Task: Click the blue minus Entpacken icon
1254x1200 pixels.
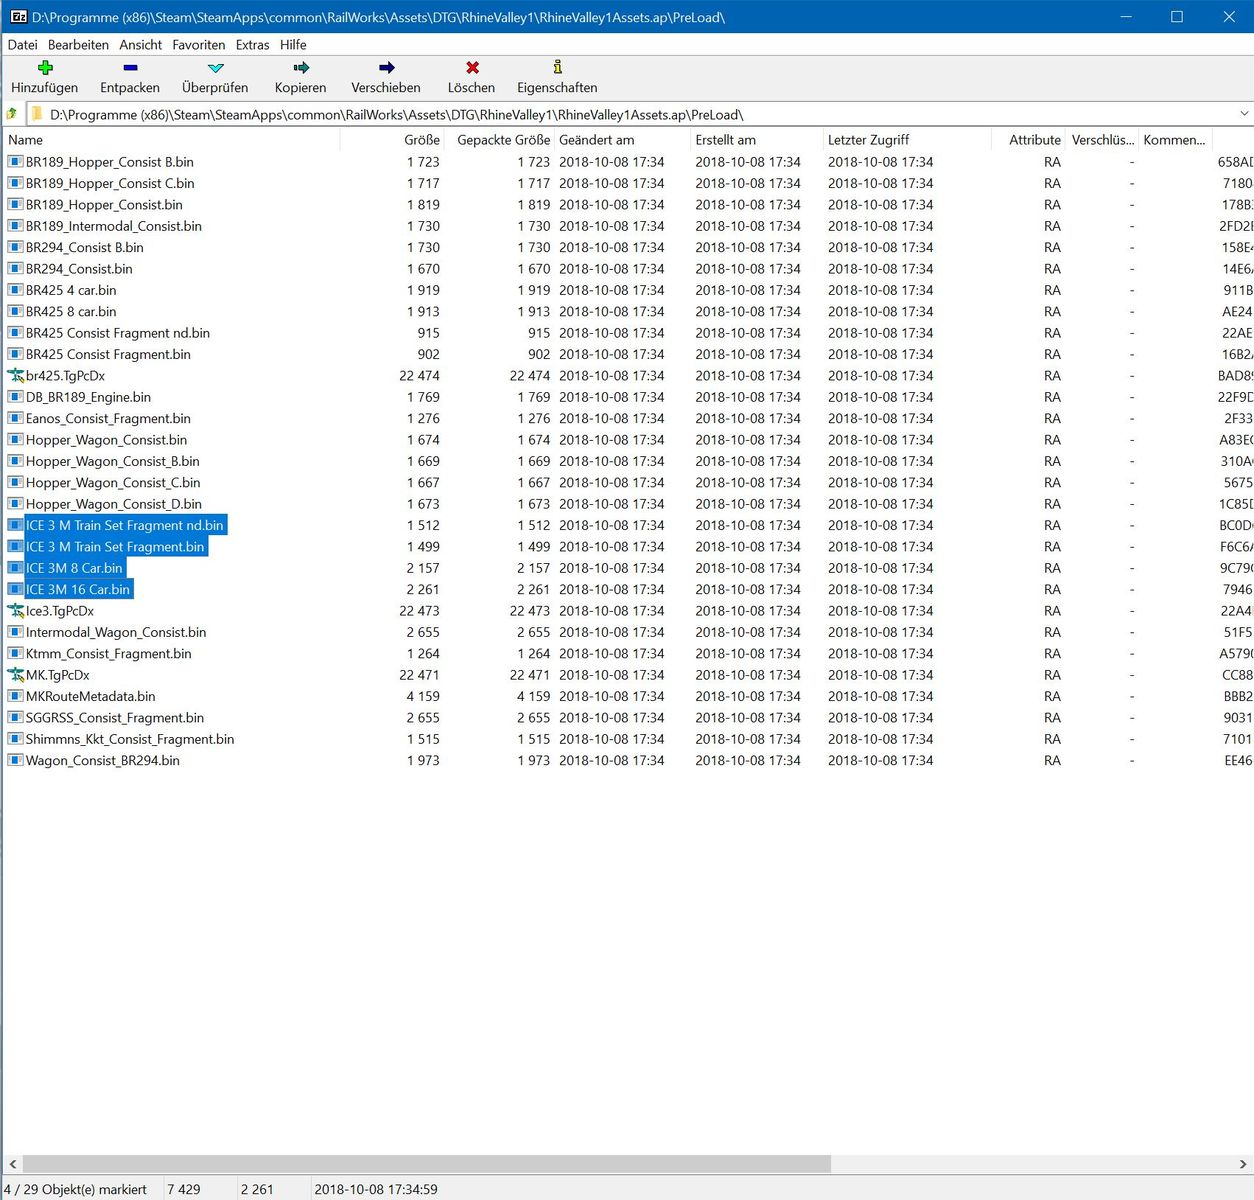Action: coord(130,68)
